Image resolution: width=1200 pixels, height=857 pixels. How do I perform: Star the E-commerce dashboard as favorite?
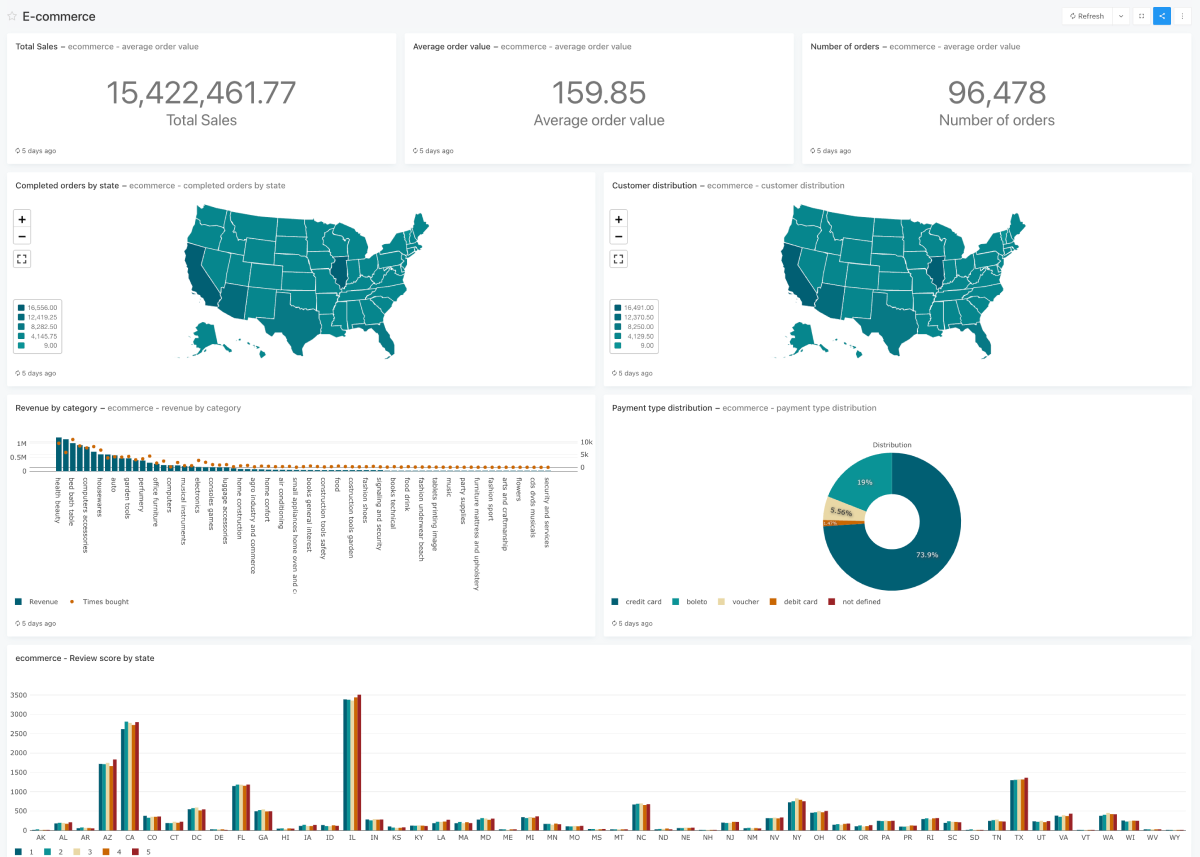click(12, 16)
